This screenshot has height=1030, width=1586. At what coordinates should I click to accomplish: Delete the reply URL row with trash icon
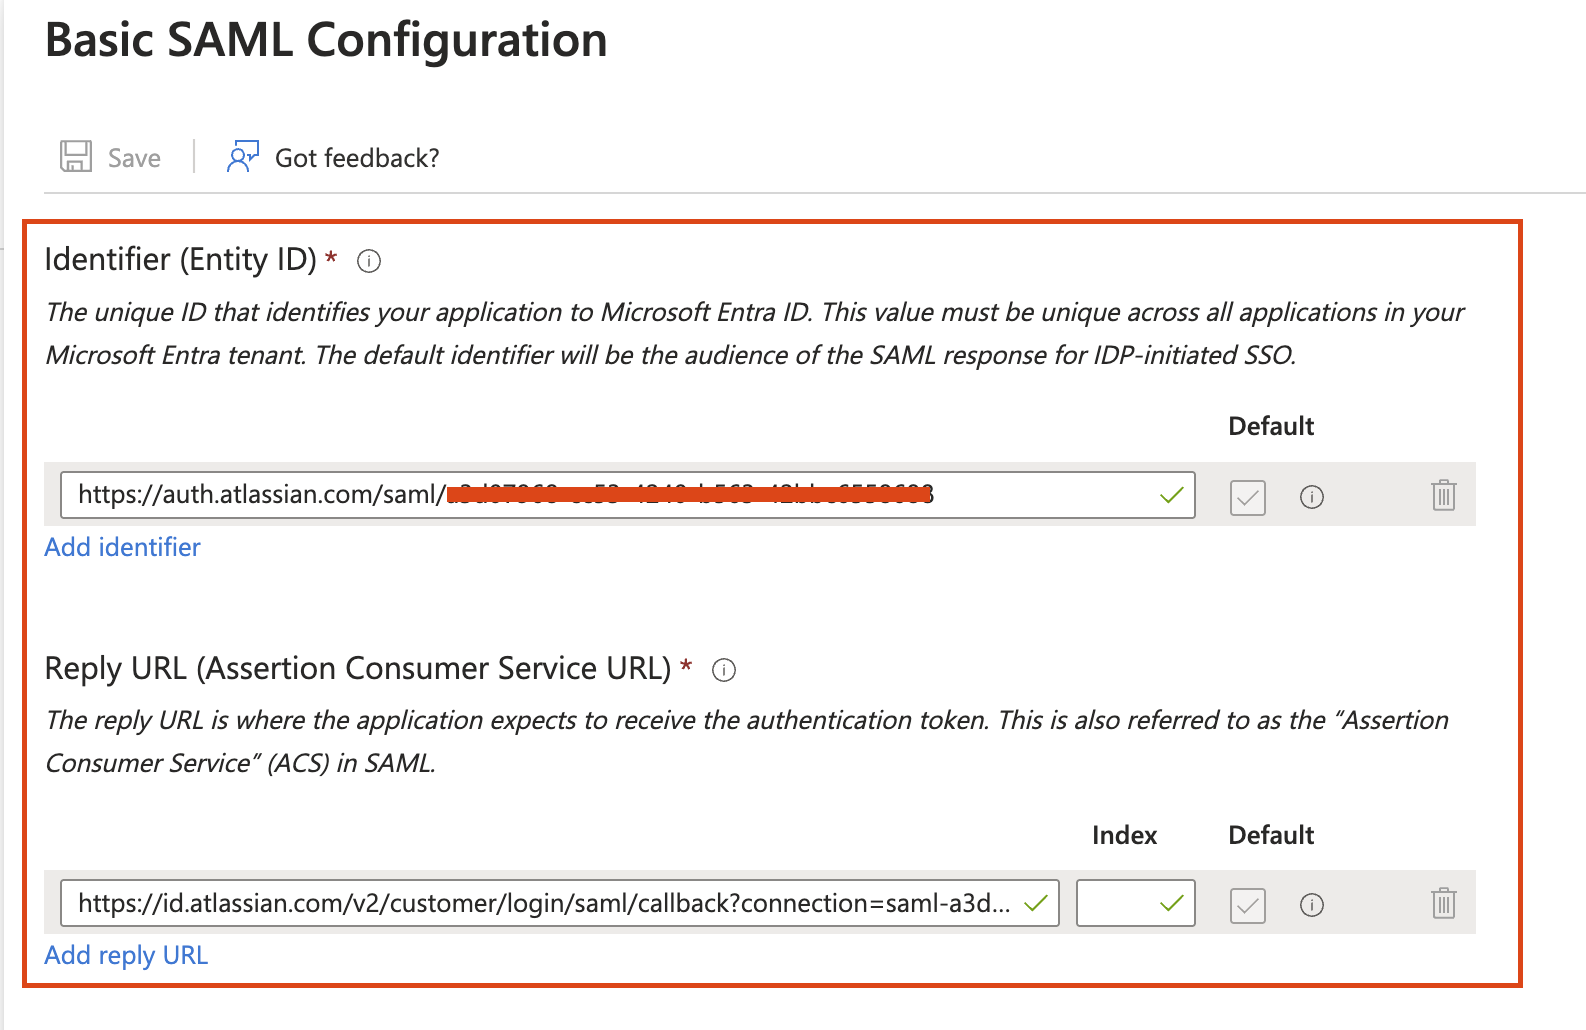pyautogui.click(x=1444, y=903)
